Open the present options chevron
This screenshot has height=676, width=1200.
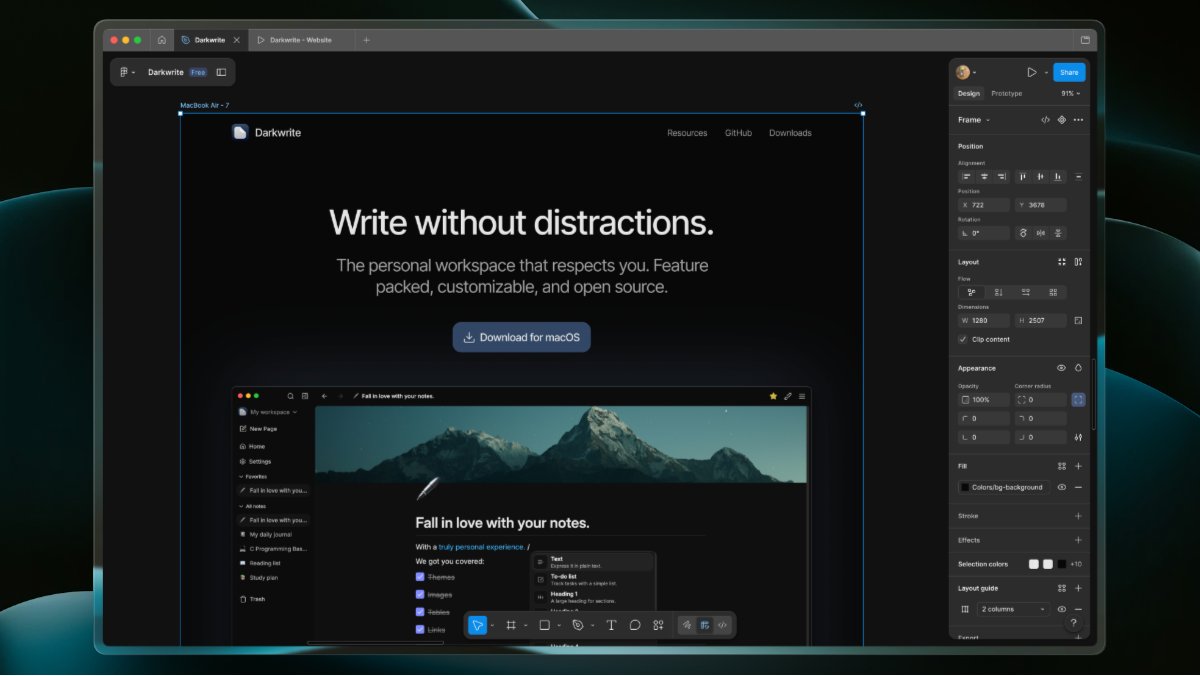[x=1046, y=73]
